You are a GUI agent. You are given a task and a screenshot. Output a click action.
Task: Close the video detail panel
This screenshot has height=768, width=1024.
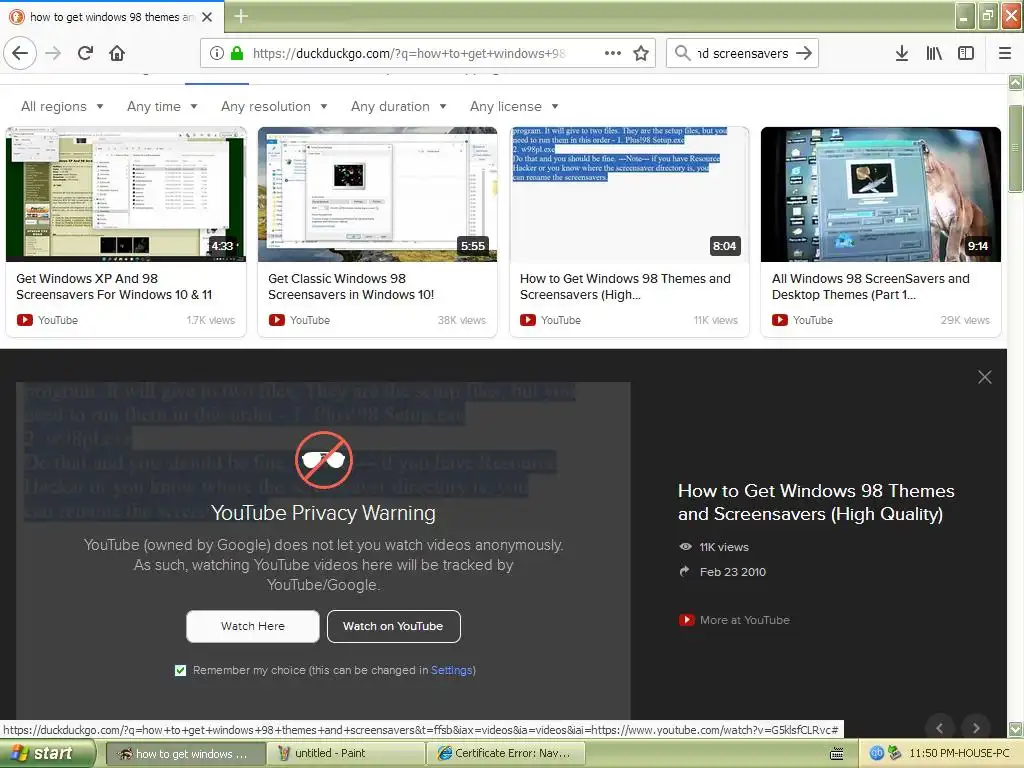984,377
